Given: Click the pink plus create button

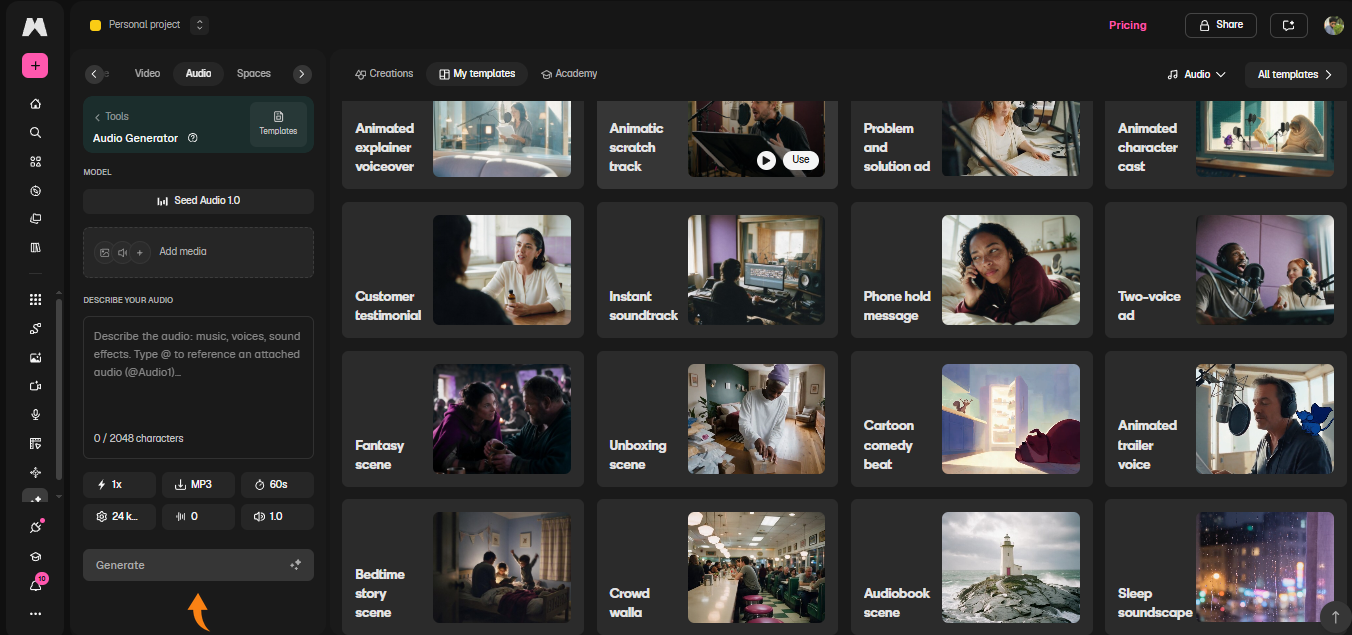Looking at the screenshot, I should 35,66.
